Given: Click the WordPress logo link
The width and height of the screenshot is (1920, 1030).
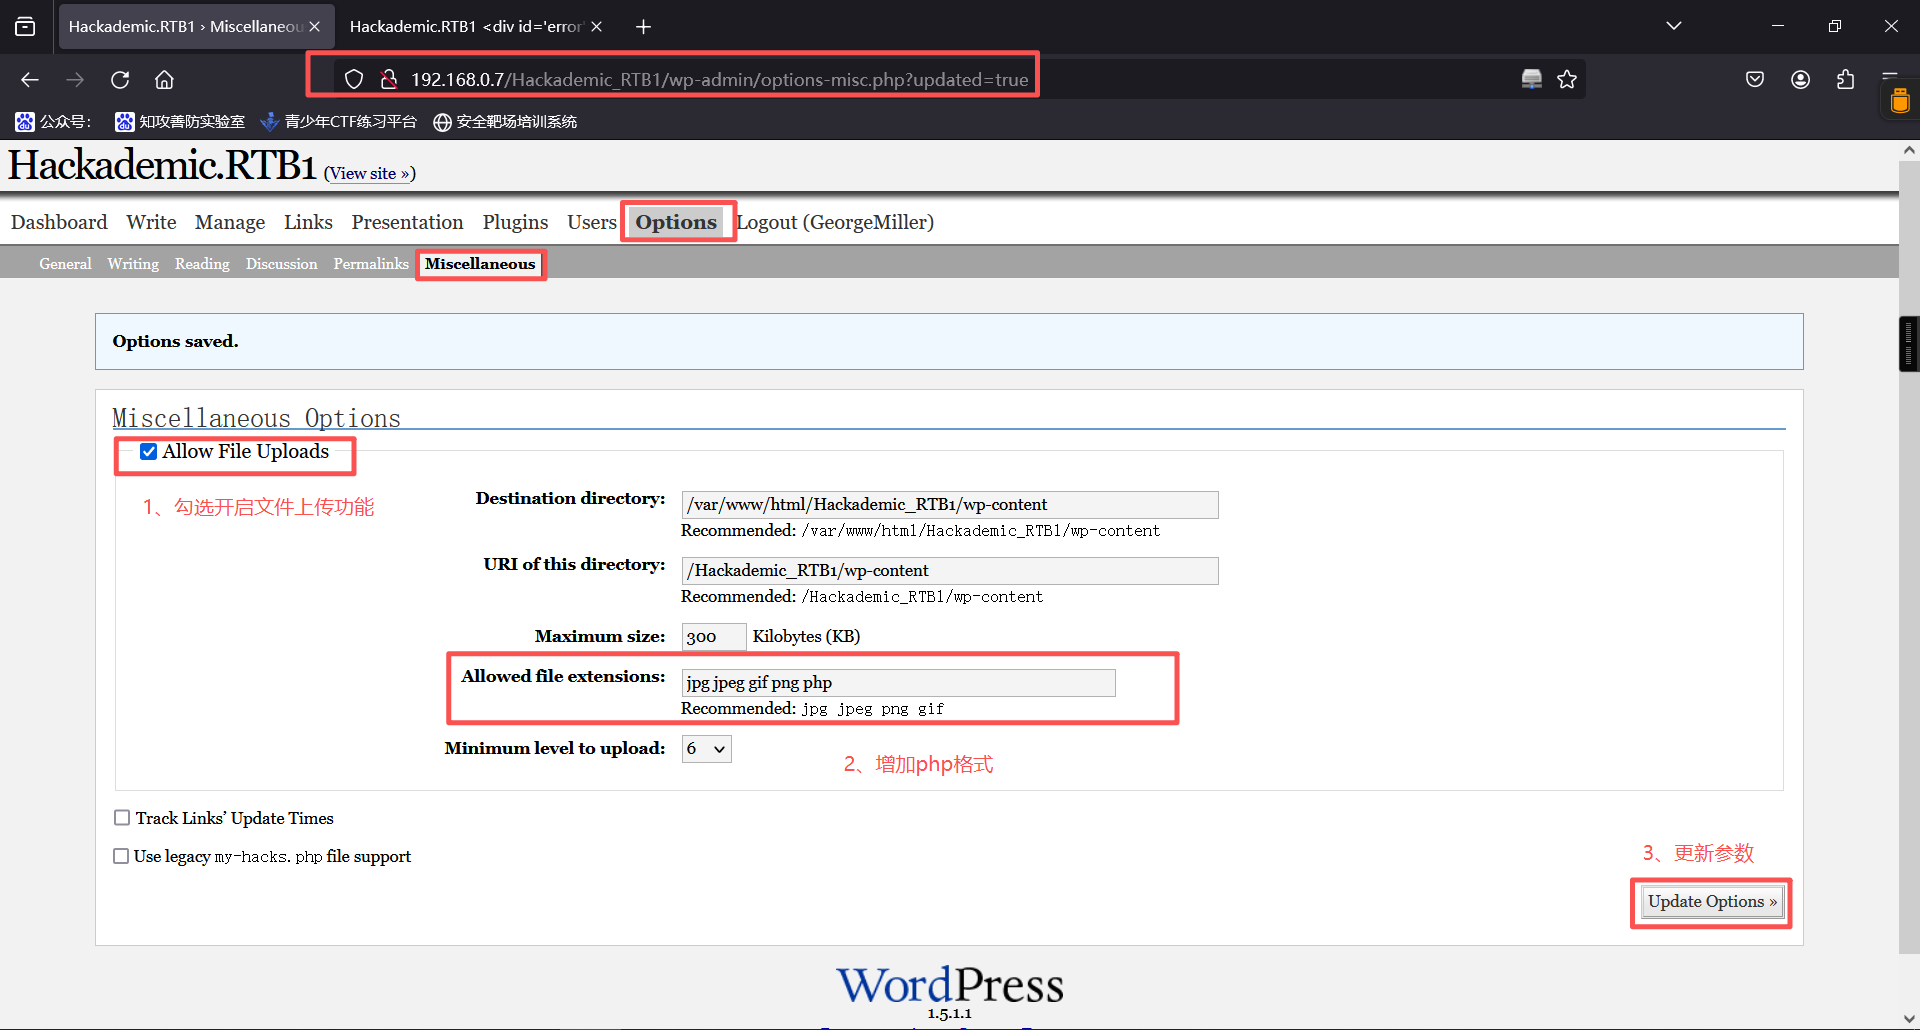Looking at the screenshot, I should [950, 986].
